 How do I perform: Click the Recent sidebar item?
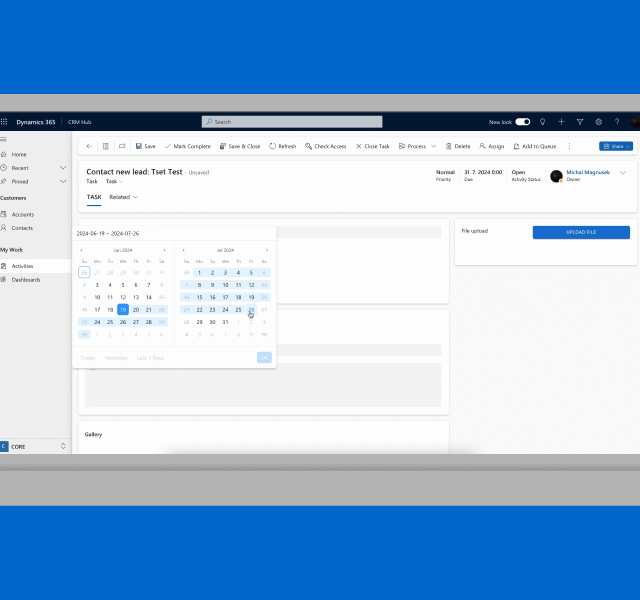tap(20, 168)
